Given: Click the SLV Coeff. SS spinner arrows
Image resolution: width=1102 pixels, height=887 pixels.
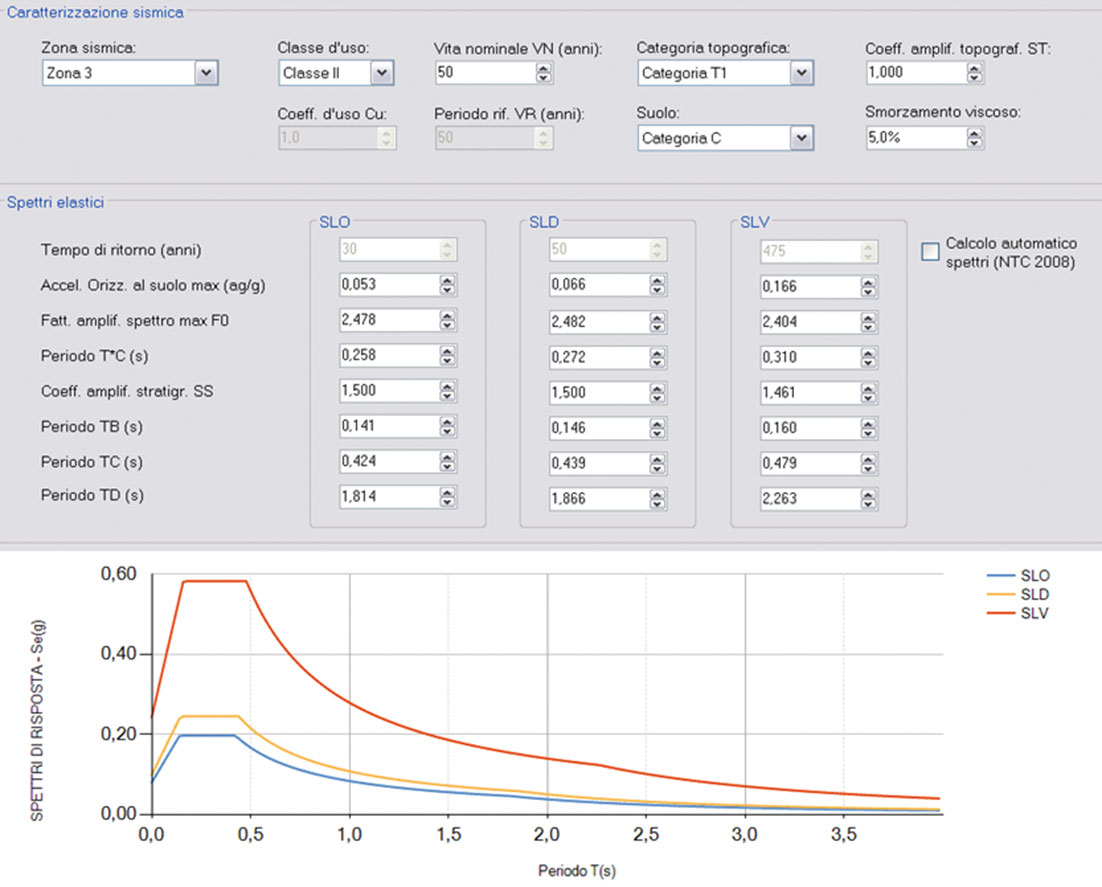Looking at the screenshot, I should click(869, 393).
